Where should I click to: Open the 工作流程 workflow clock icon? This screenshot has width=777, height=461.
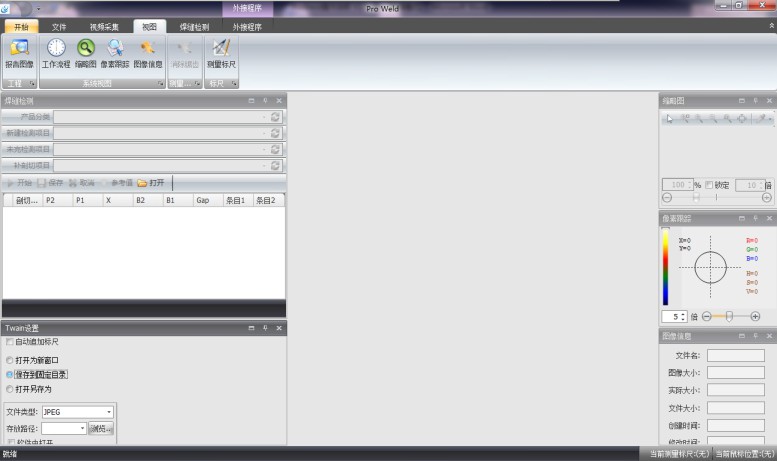click(56, 52)
